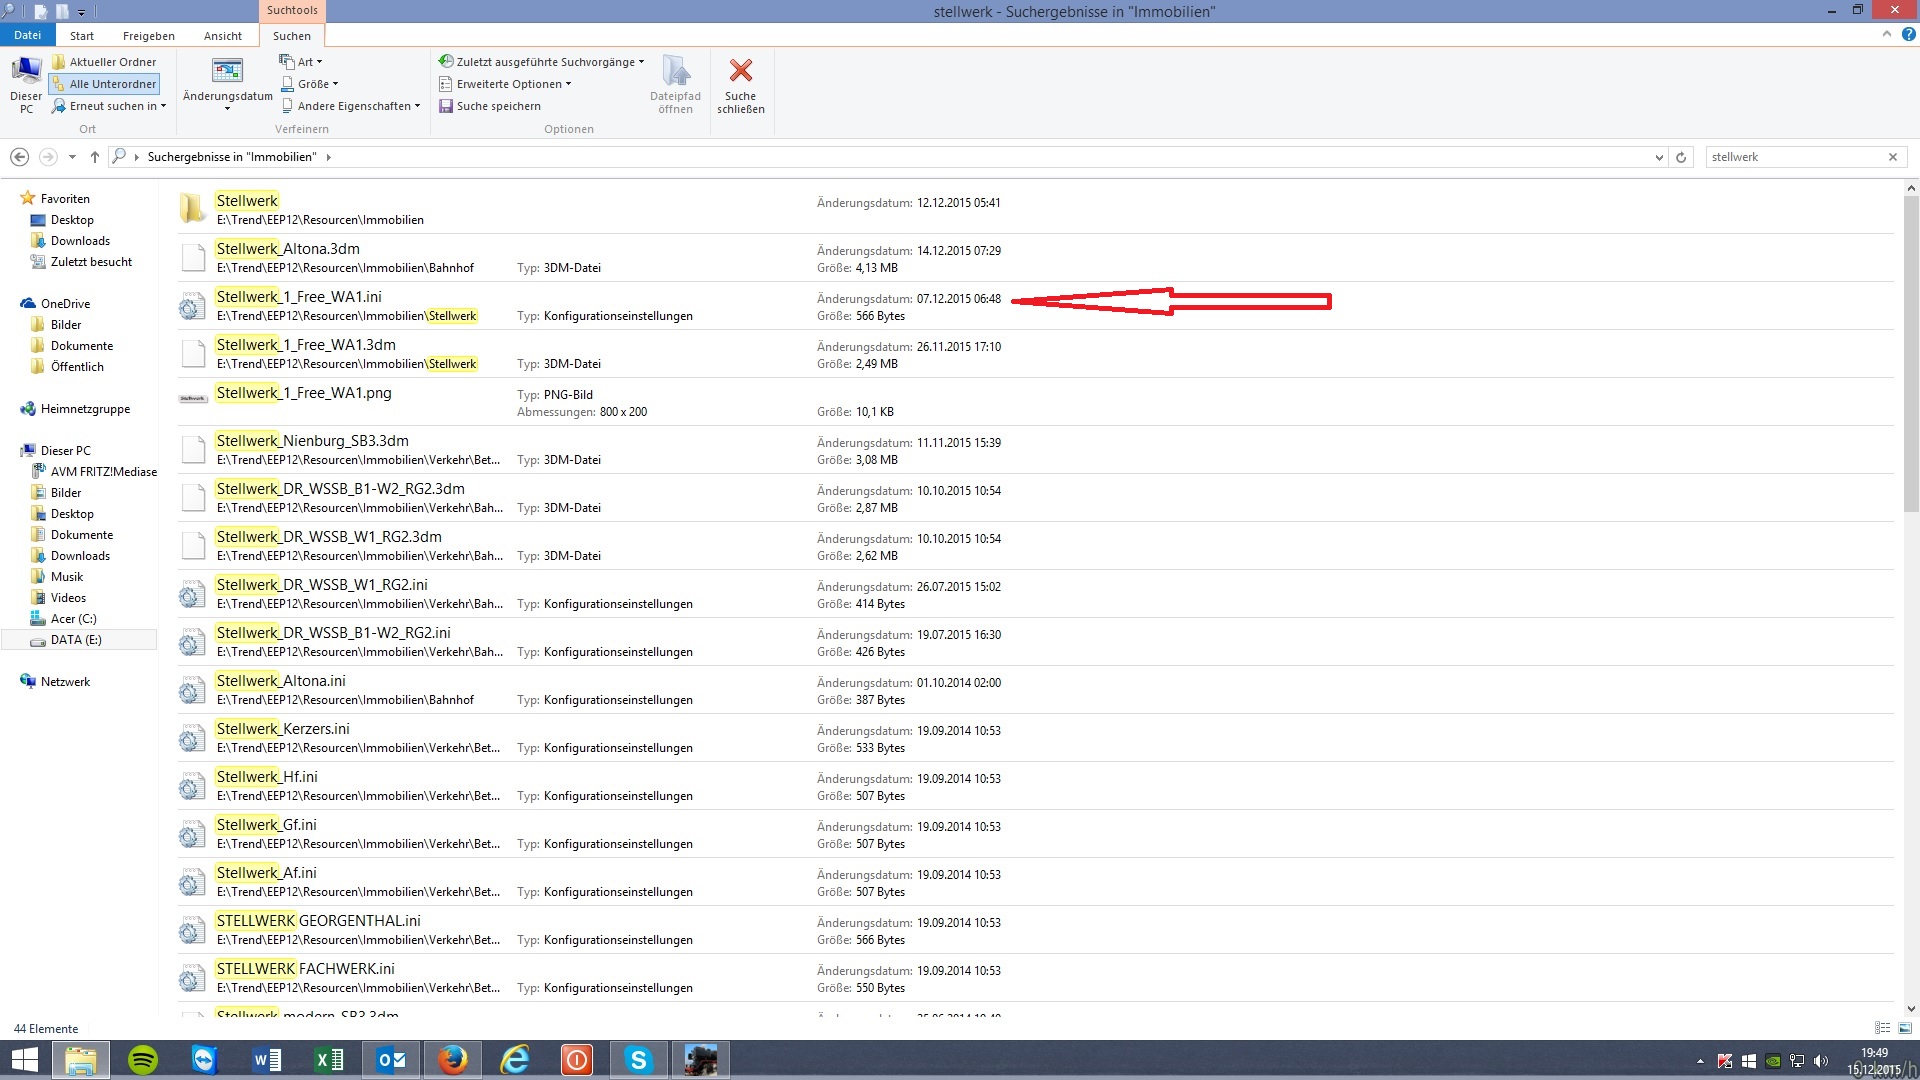Toggle Alle Unterordner search scope
This screenshot has width=1920, height=1080.
(x=104, y=84)
